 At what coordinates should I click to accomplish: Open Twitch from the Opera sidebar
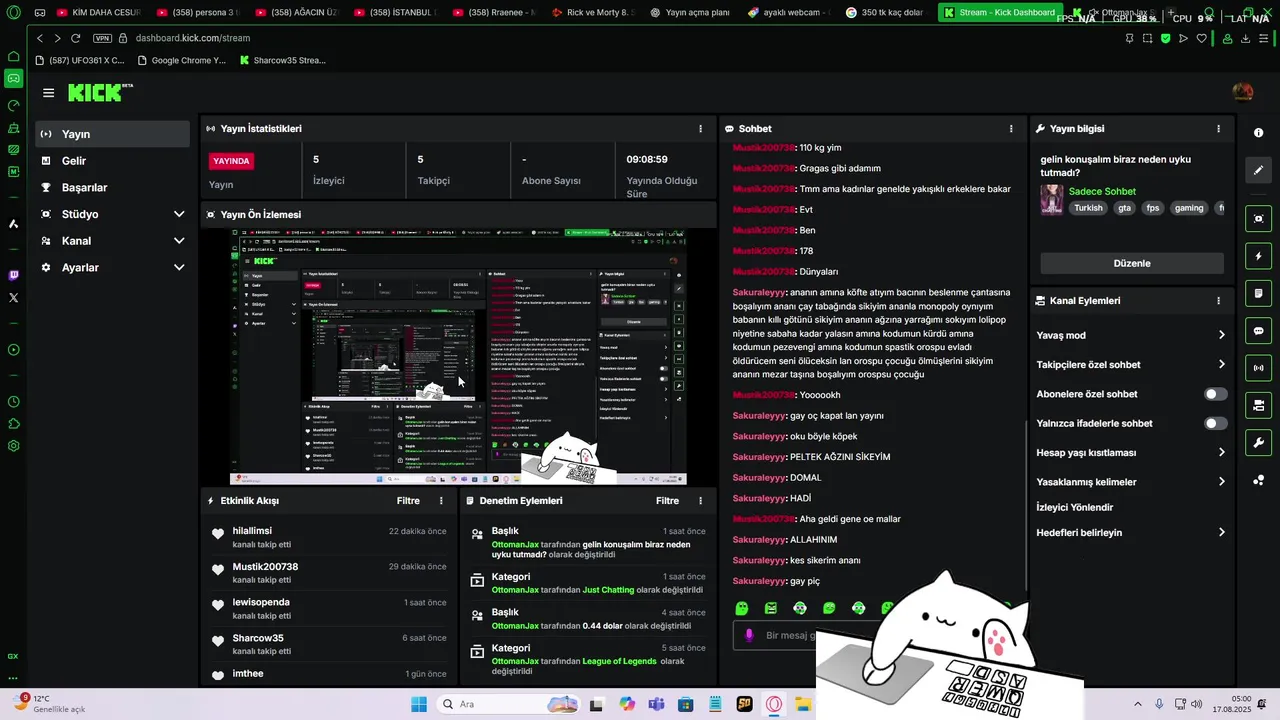[13, 275]
